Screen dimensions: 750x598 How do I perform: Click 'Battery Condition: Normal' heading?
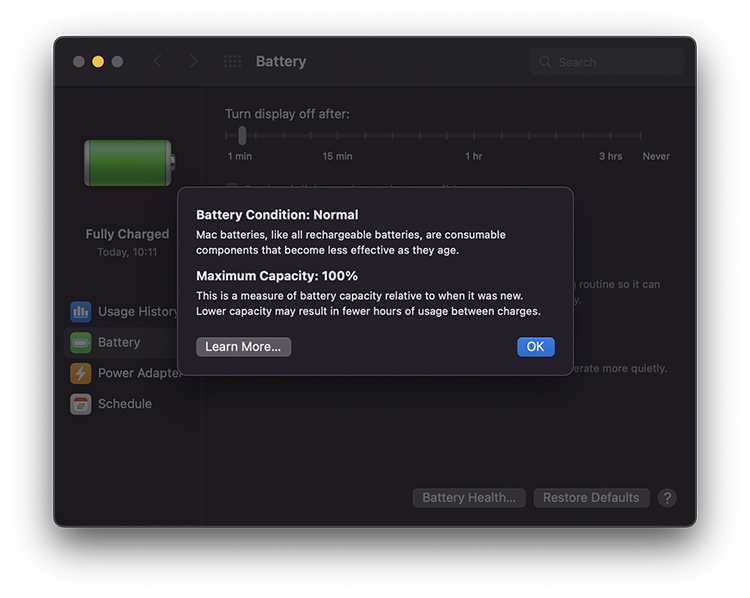[277, 215]
